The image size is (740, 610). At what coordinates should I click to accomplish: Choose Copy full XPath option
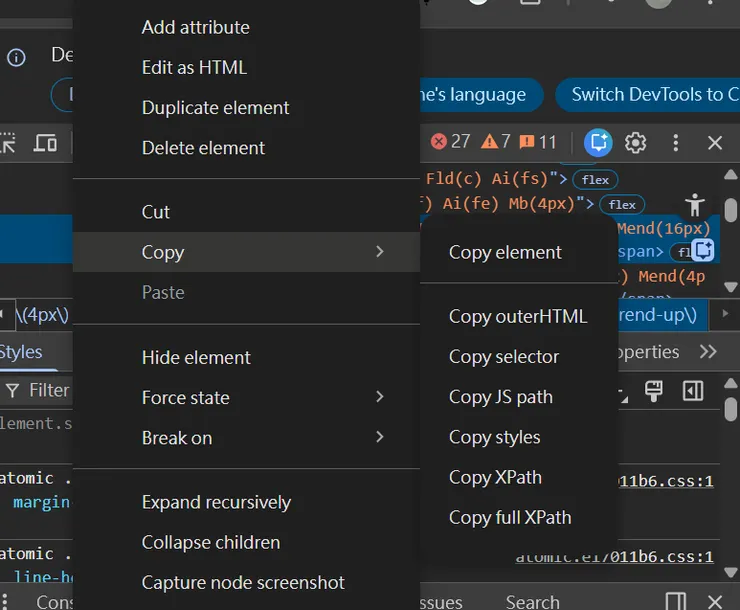coord(510,518)
